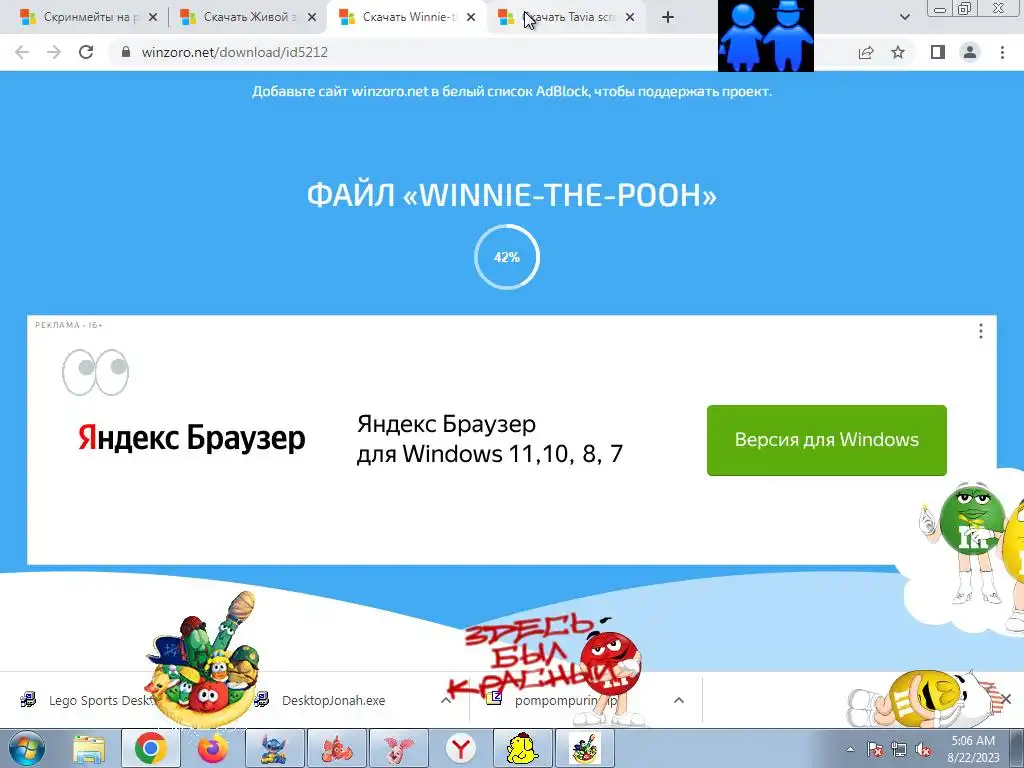Open the browser side panel

tap(938, 52)
